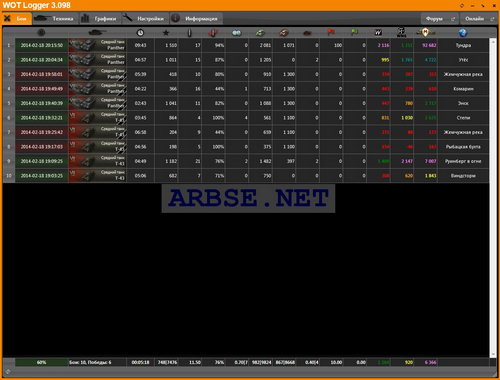500x380 pixels.
Task: Switch to the Информация tab
Action: pyautogui.click(x=196, y=19)
